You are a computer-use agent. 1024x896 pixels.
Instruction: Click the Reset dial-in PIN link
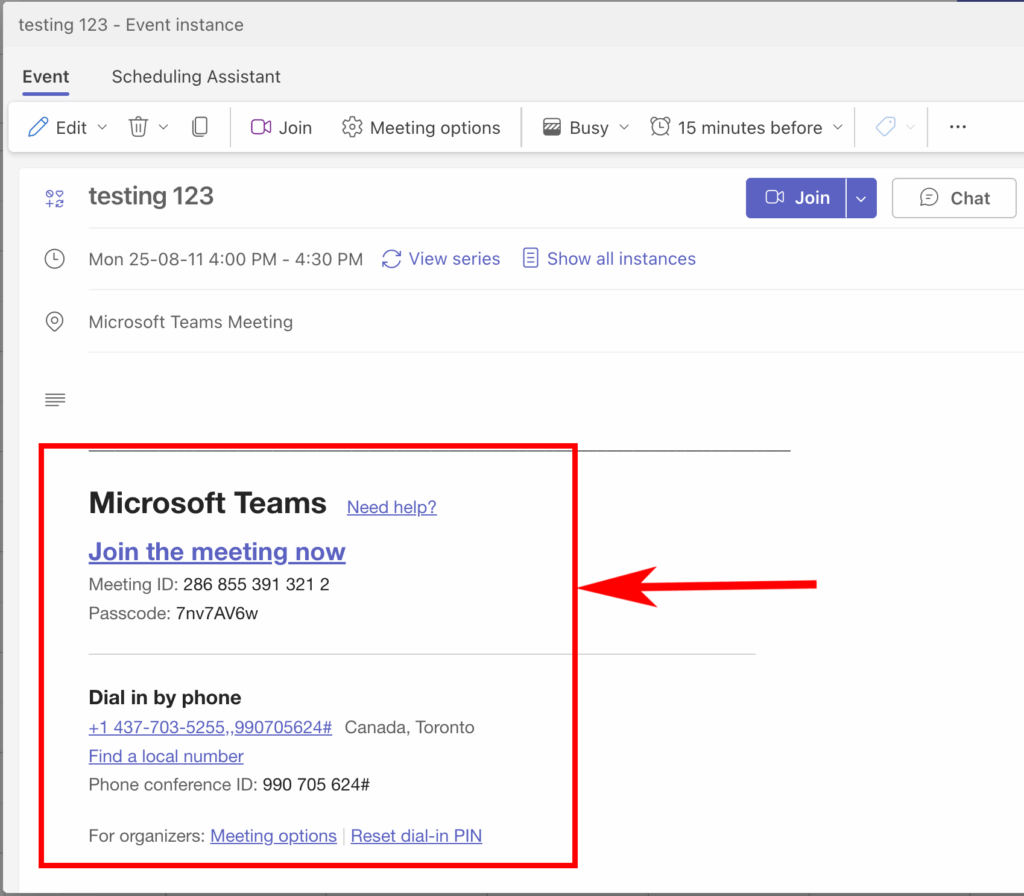click(x=416, y=835)
